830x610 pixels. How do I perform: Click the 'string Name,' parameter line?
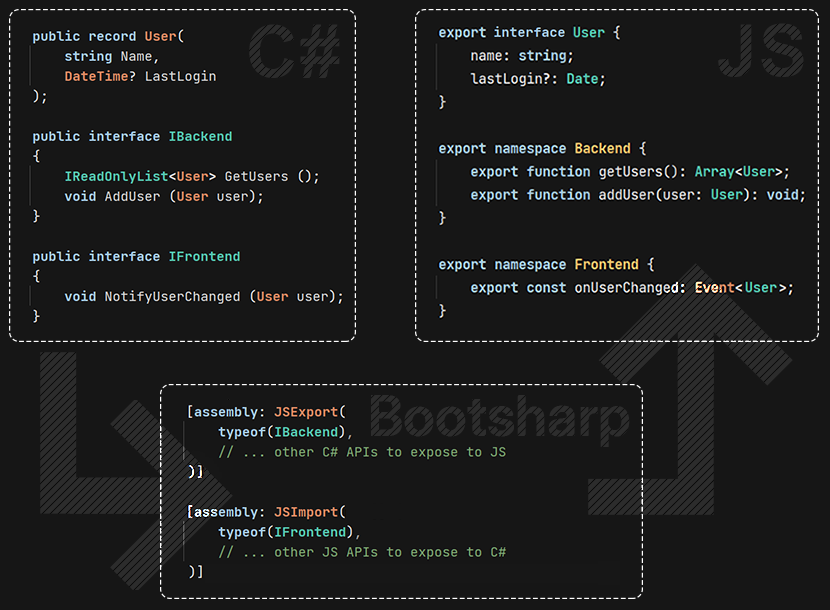pos(112,57)
